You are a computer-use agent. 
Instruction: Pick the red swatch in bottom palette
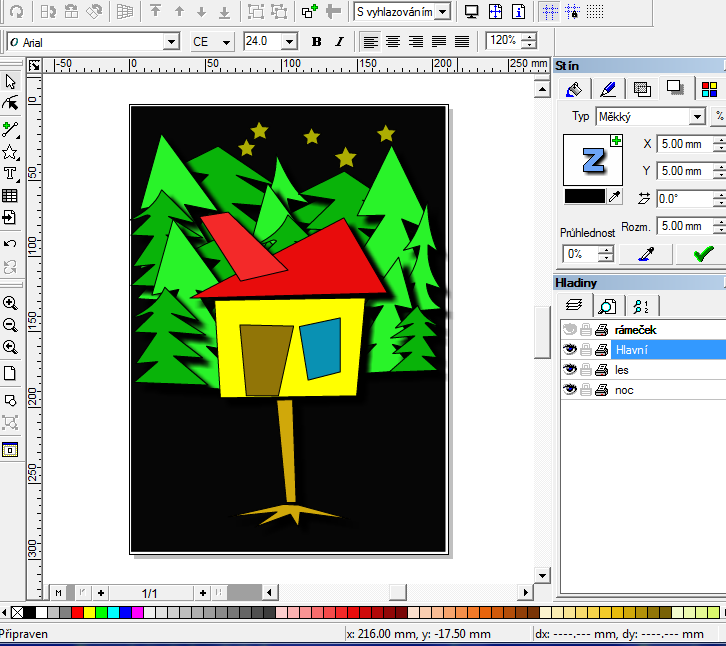pos(77,613)
